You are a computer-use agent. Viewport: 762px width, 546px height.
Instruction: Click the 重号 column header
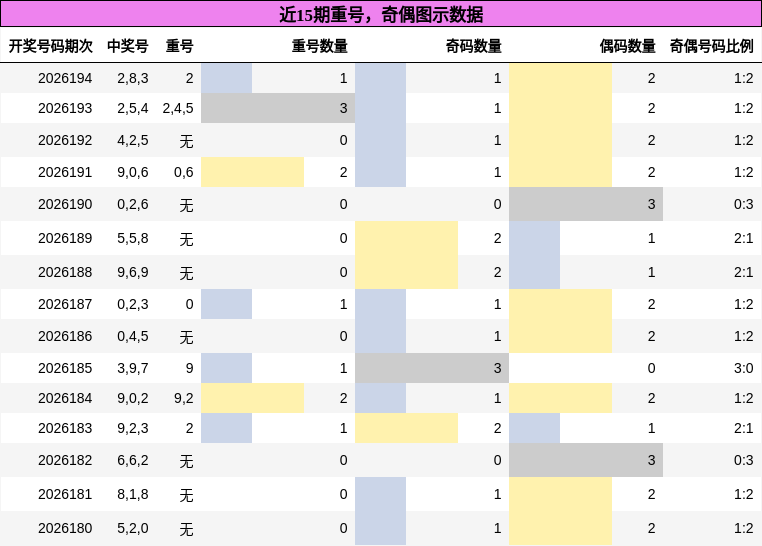click(x=180, y=46)
